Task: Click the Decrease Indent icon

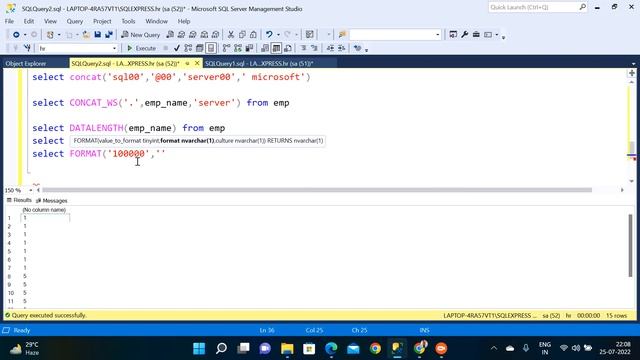Action: [x=330, y=48]
